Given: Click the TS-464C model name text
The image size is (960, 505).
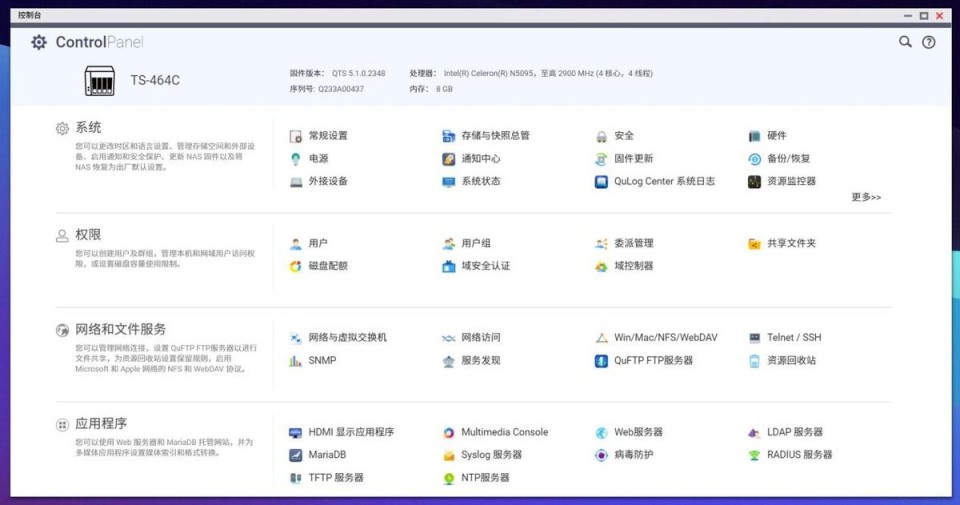Looking at the screenshot, I should (155, 81).
